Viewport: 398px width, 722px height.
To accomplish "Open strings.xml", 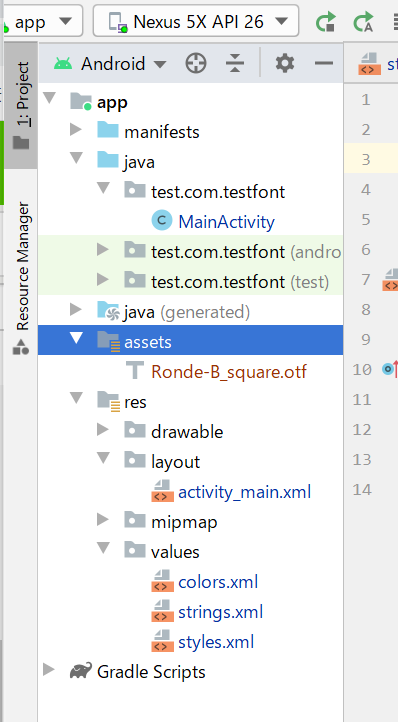I will [x=221, y=612].
